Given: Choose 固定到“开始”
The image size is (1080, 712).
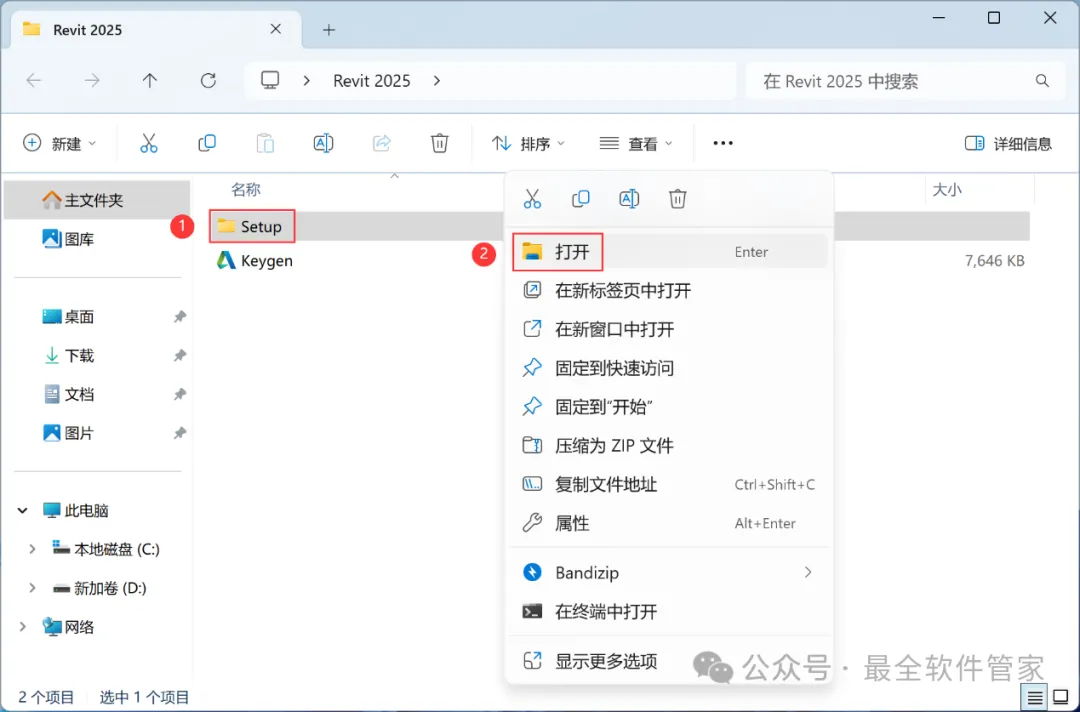Looking at the screenshot, I should click(x=669, y=407).
